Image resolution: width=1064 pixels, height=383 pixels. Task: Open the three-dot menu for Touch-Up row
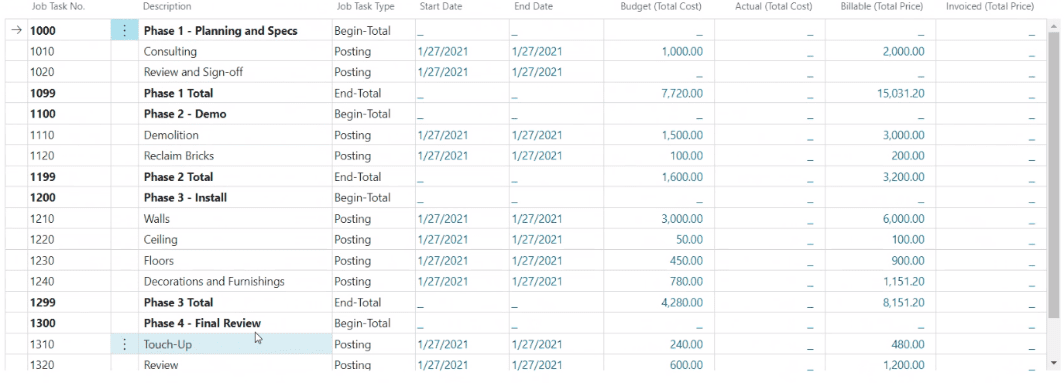pyautogui.click(x=124, y=344)
